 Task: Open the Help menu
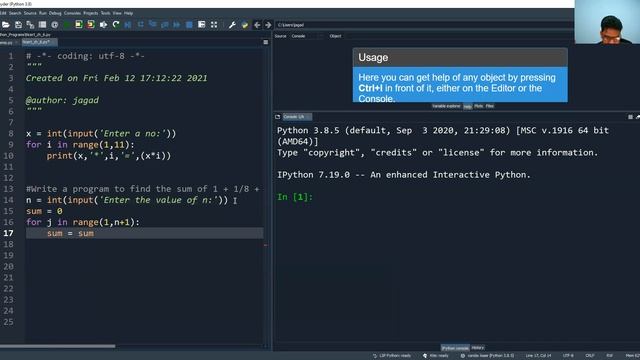click(x=129, y=13)
